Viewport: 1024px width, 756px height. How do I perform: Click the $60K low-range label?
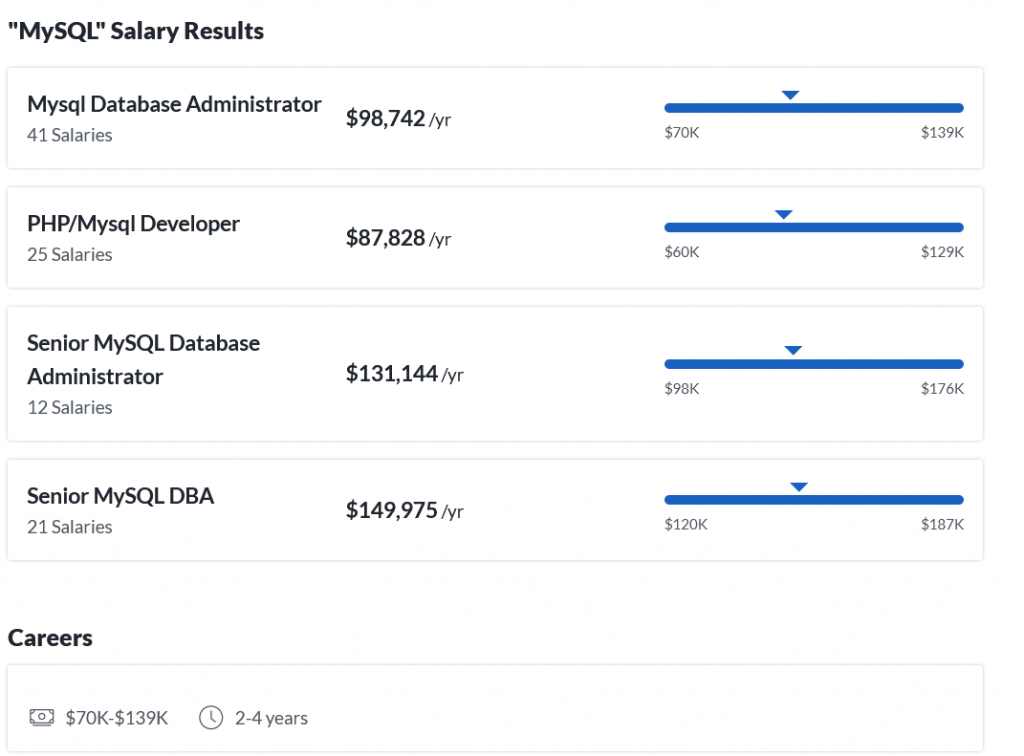coord(682,252)
